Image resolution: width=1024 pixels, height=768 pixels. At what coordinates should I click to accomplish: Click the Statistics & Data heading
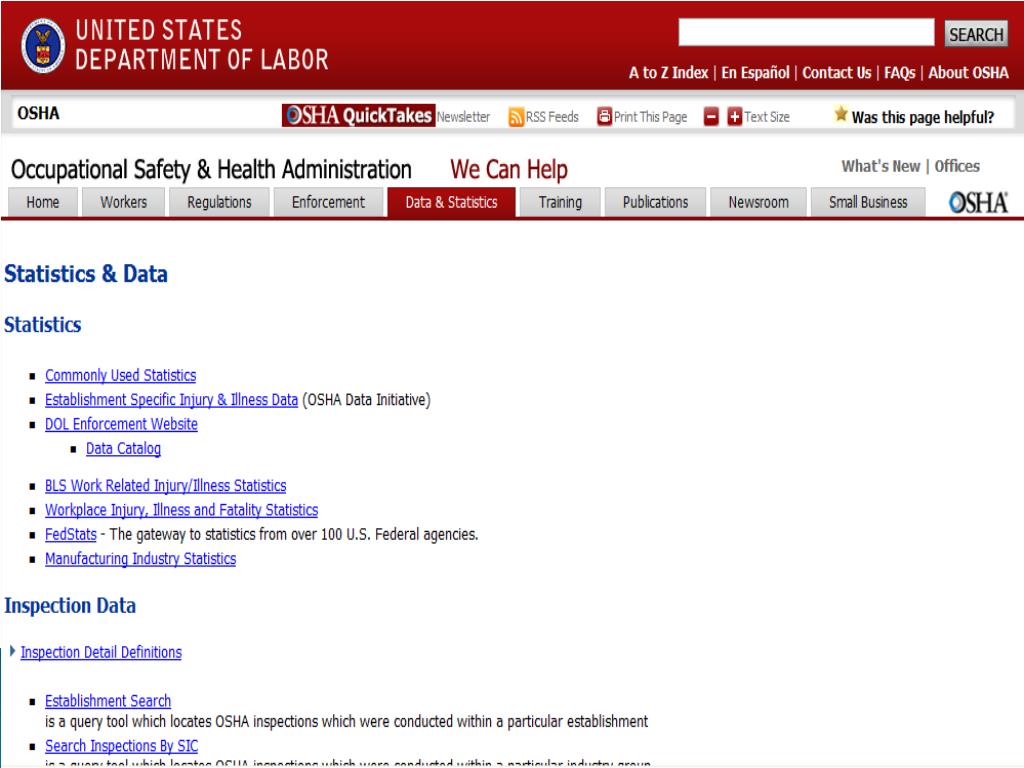86,274
